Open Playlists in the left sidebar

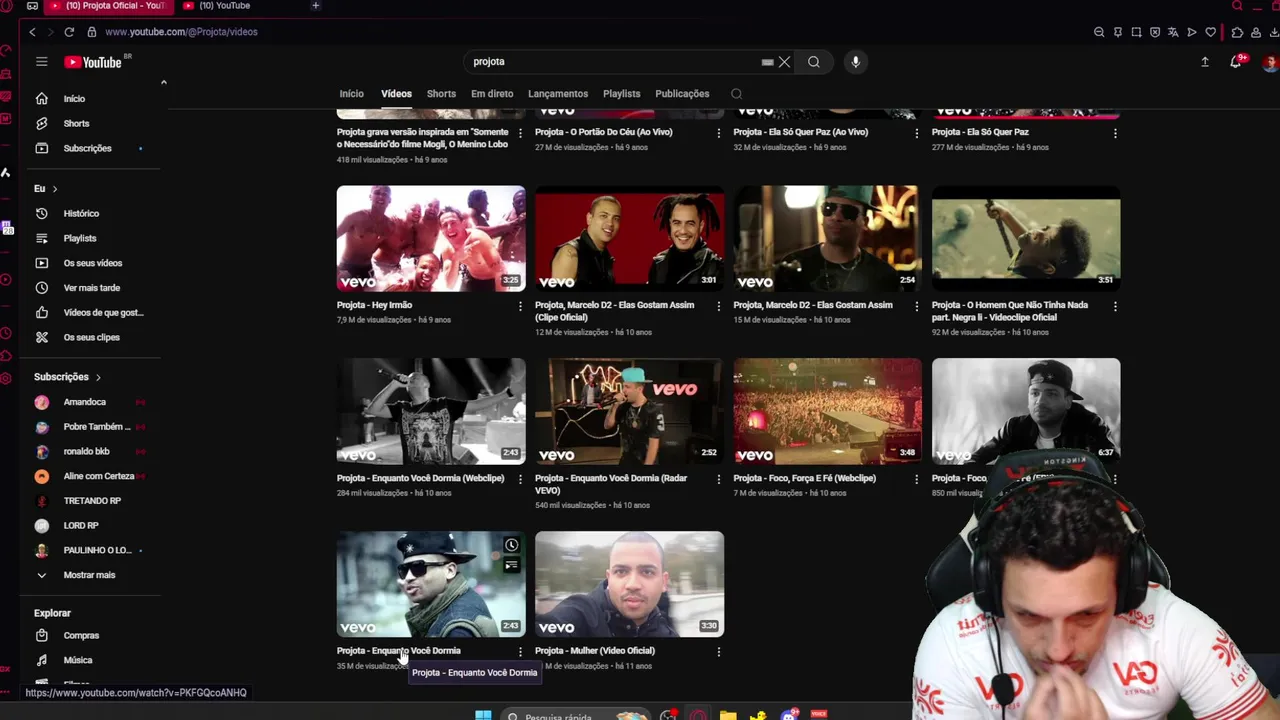coord(80,238)
